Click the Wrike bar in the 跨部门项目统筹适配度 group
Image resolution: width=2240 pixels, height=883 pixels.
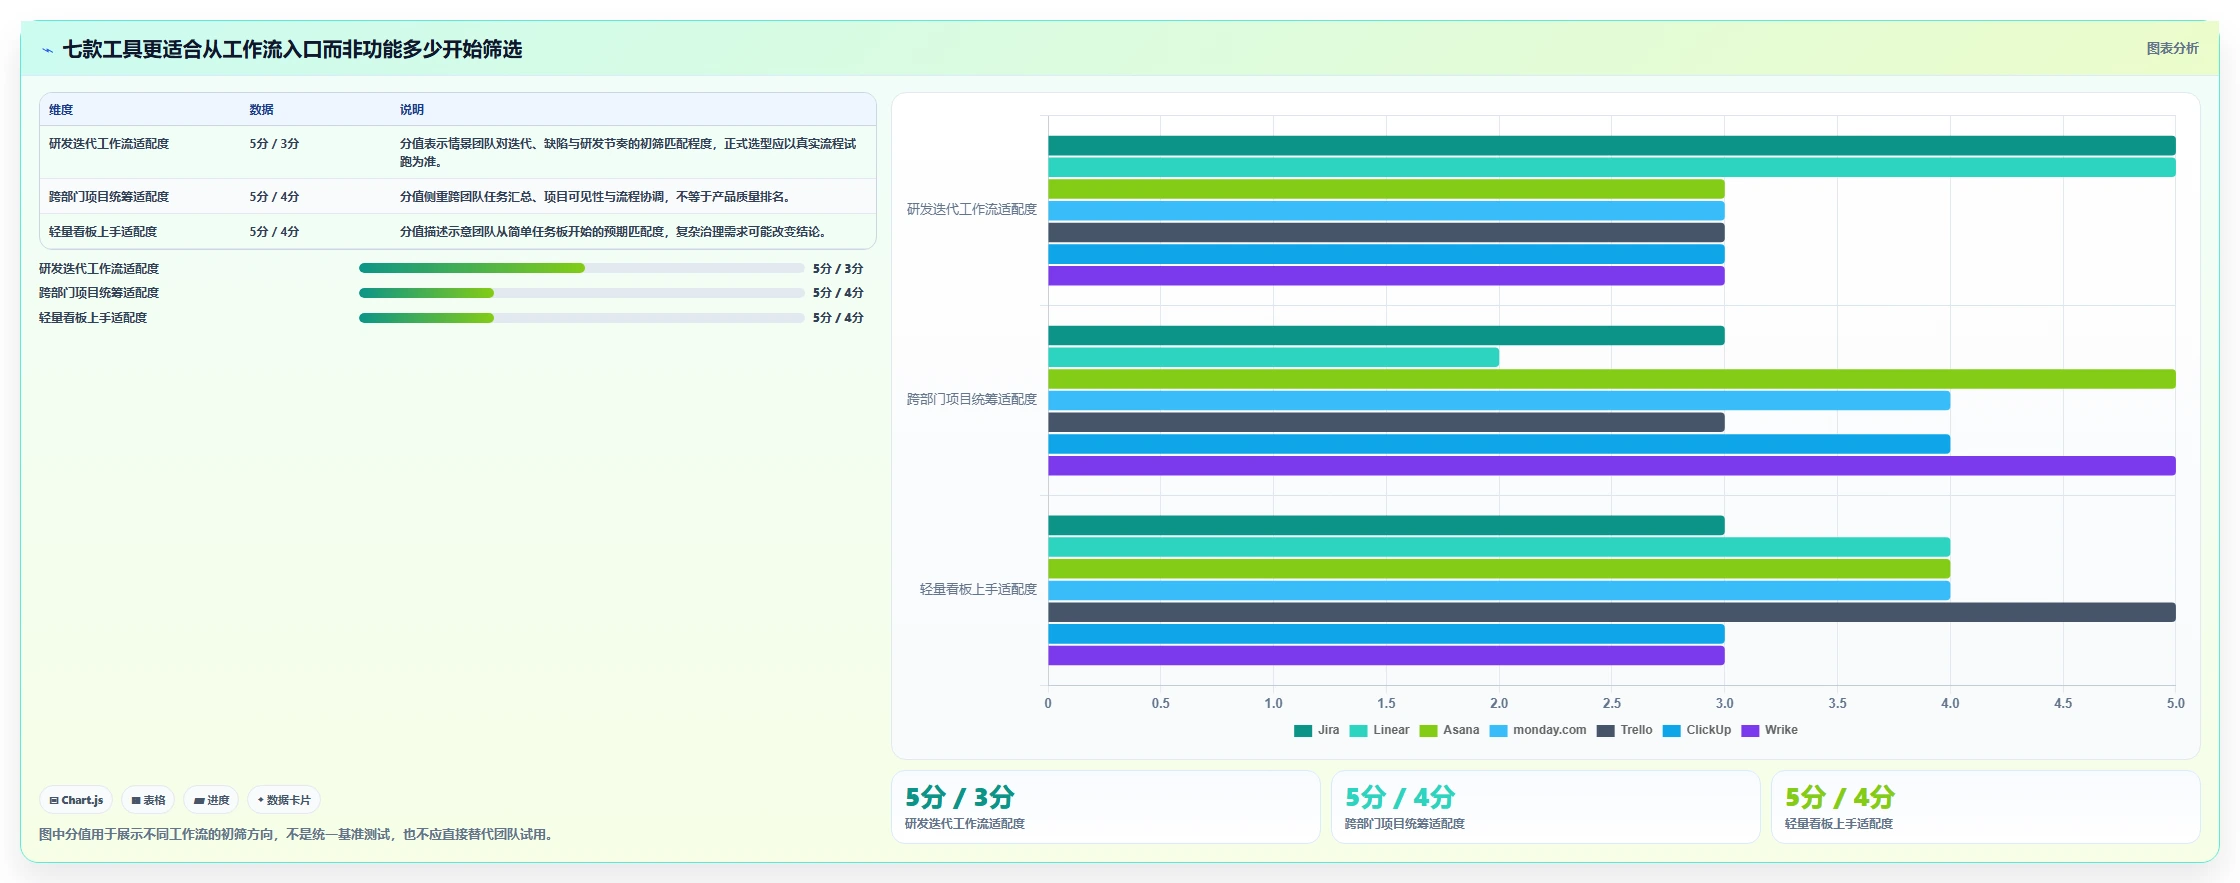(1611, 466)
